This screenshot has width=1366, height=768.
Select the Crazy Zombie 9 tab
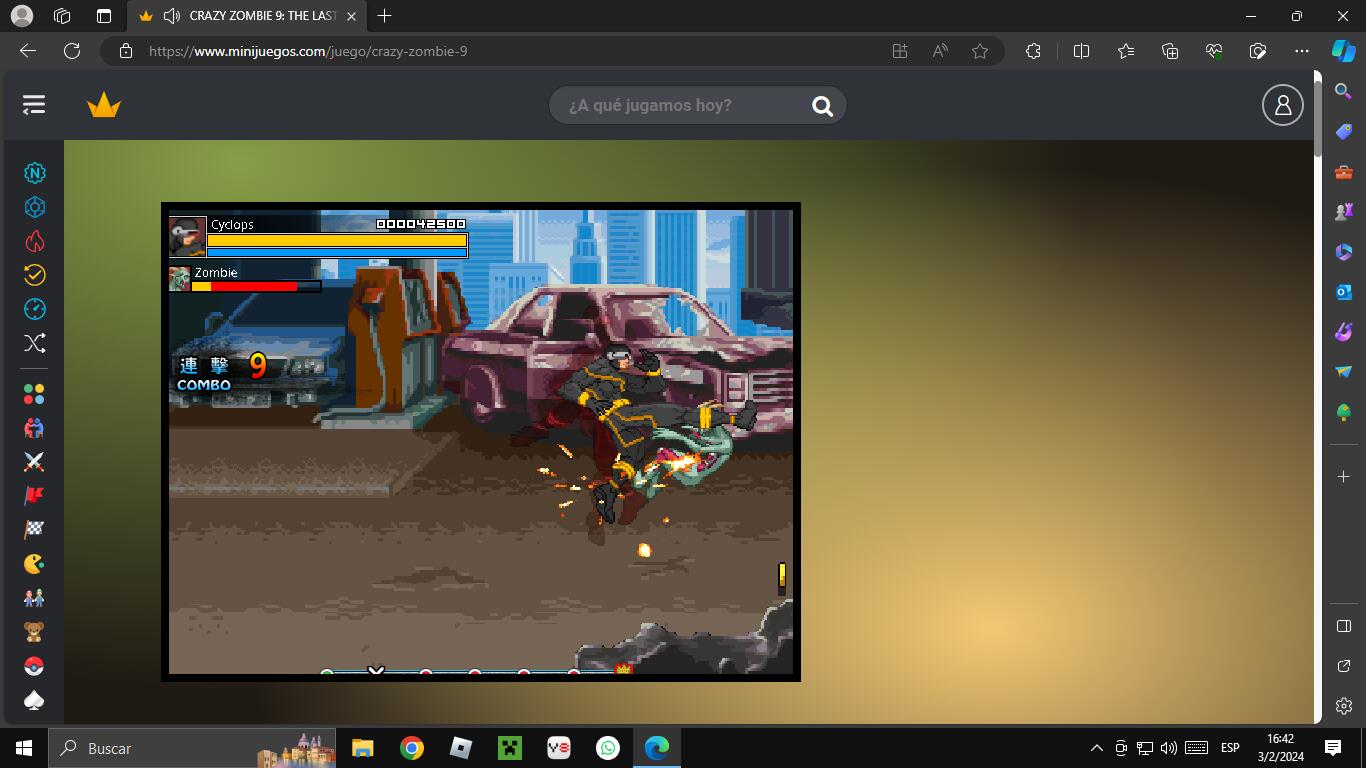point(250,16)
